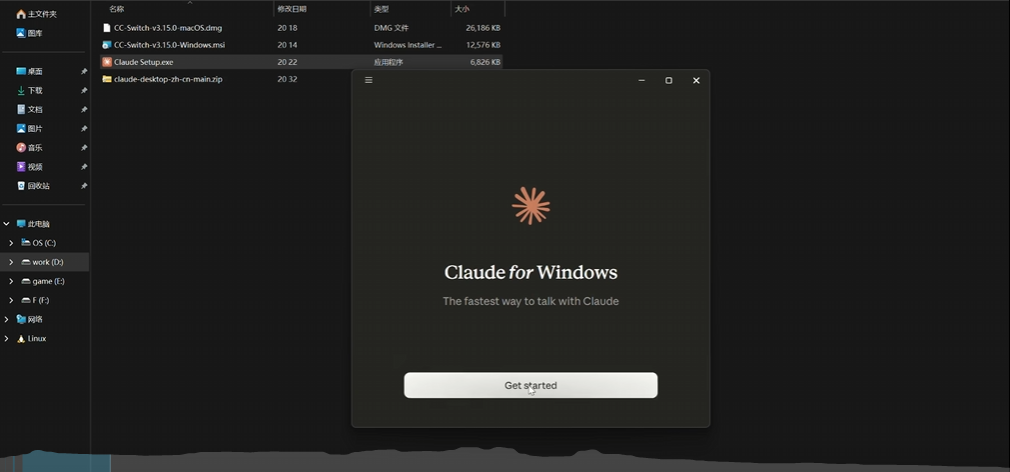Expand the game (E:) drive node
The height and width of the screenshot is (472, 1010).
(11, 281)
